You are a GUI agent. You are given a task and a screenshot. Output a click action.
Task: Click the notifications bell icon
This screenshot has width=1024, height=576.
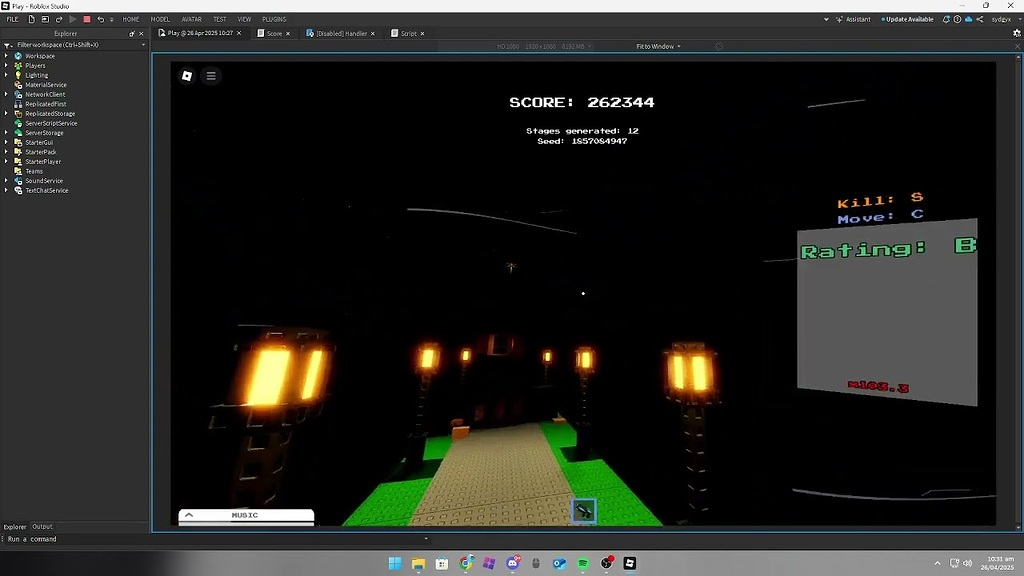click(947, 19)
